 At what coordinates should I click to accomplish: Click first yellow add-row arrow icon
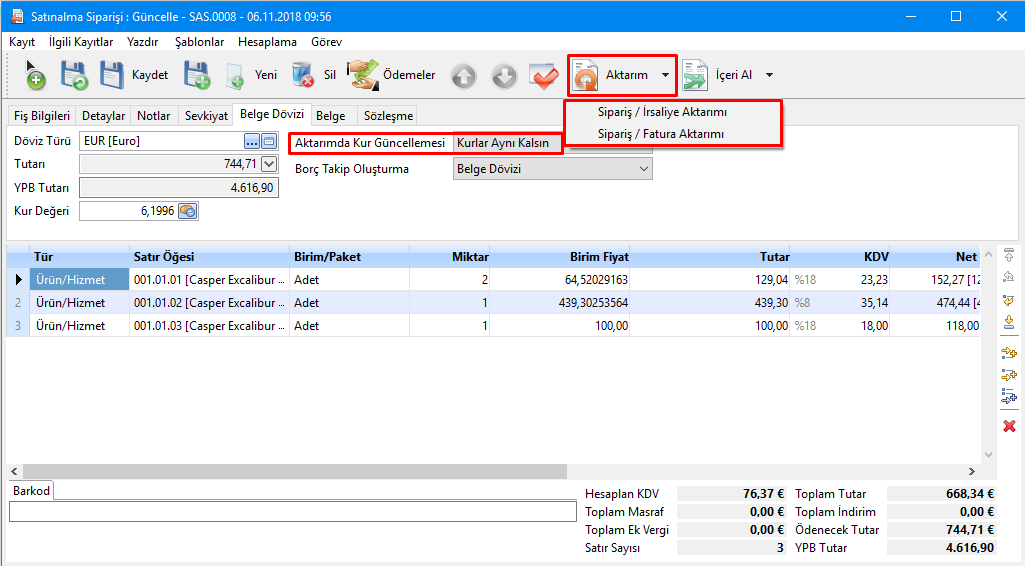[1009, 353]
